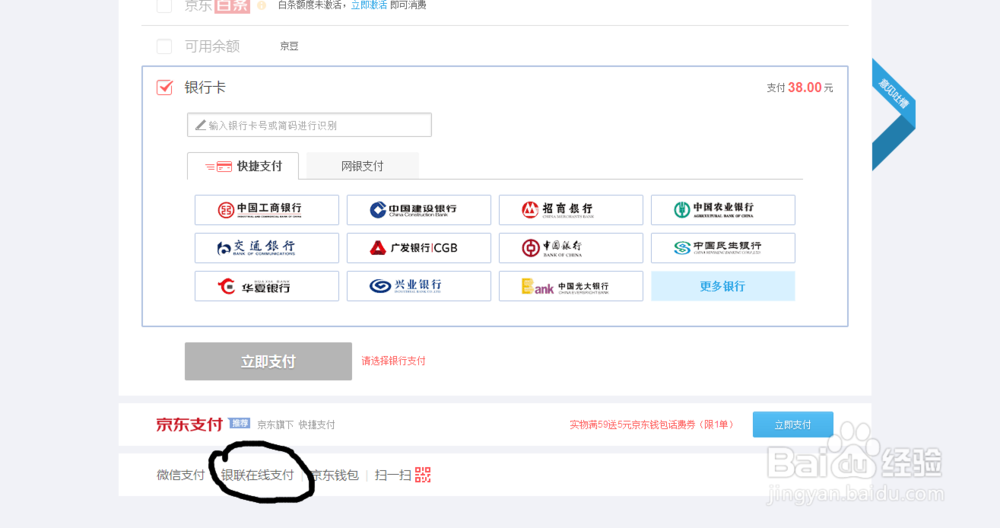1000x528 pixels.
Task: Click the gray 立即支付 button
Action: tap(268, 362)
